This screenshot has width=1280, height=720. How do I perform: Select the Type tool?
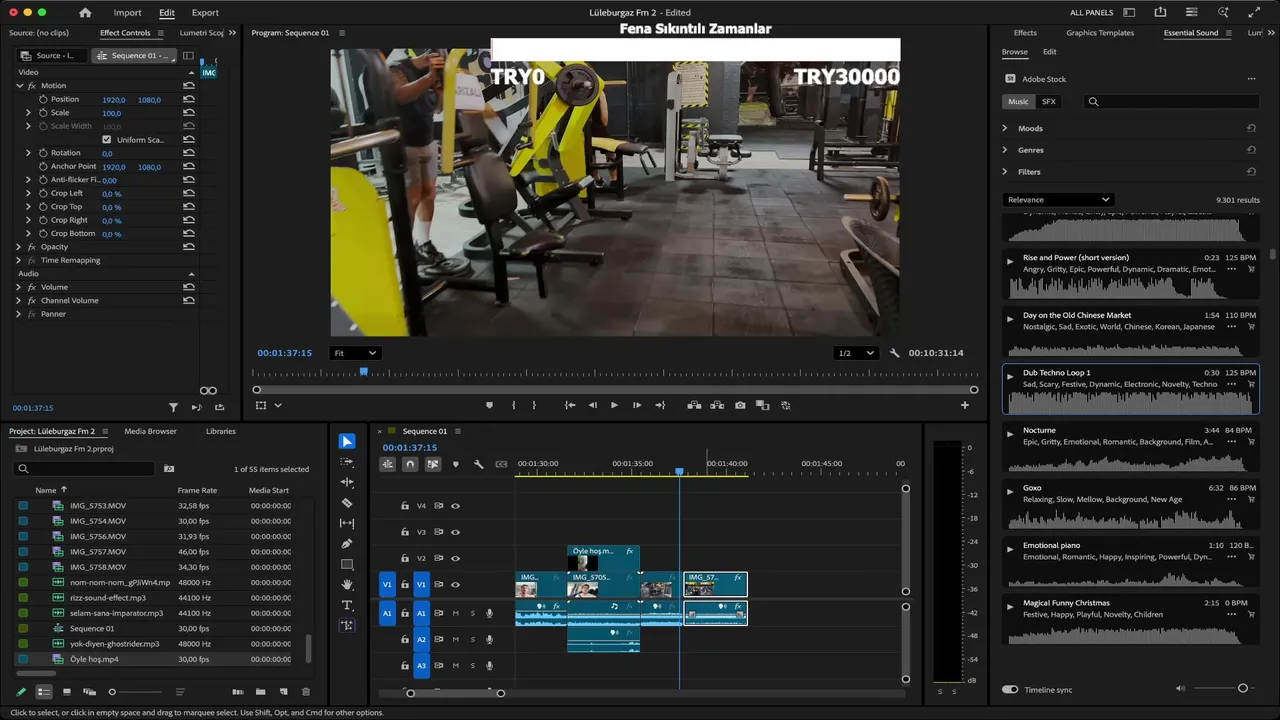pos(347,605)
